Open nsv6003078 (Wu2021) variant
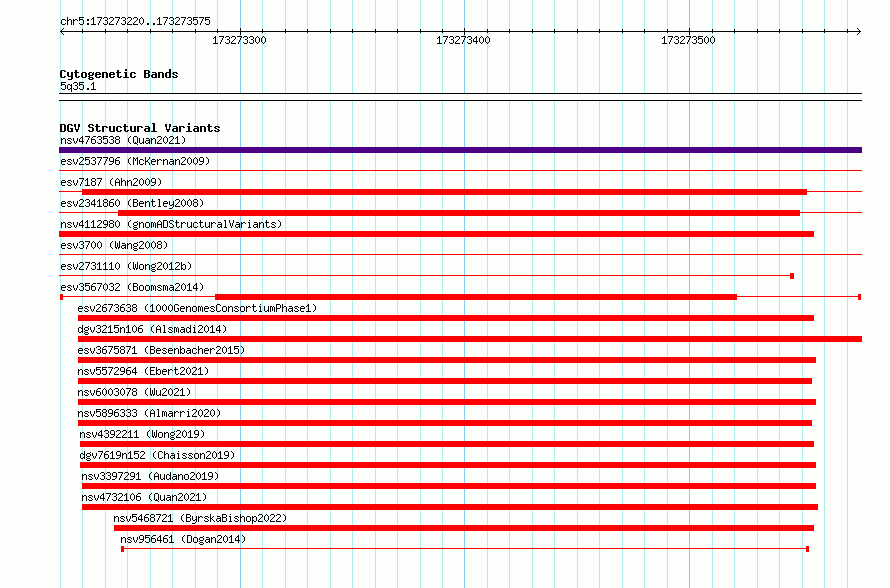Viewport: 890px width, 588px height. [134, 392]
